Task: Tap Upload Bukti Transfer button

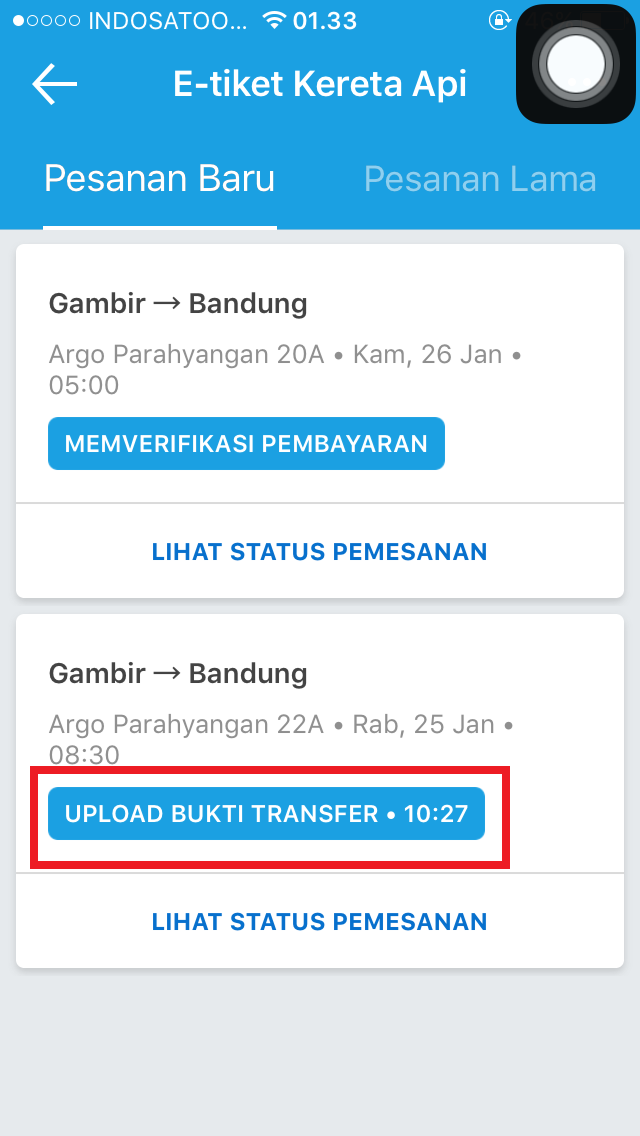Action: pos(267,814)
